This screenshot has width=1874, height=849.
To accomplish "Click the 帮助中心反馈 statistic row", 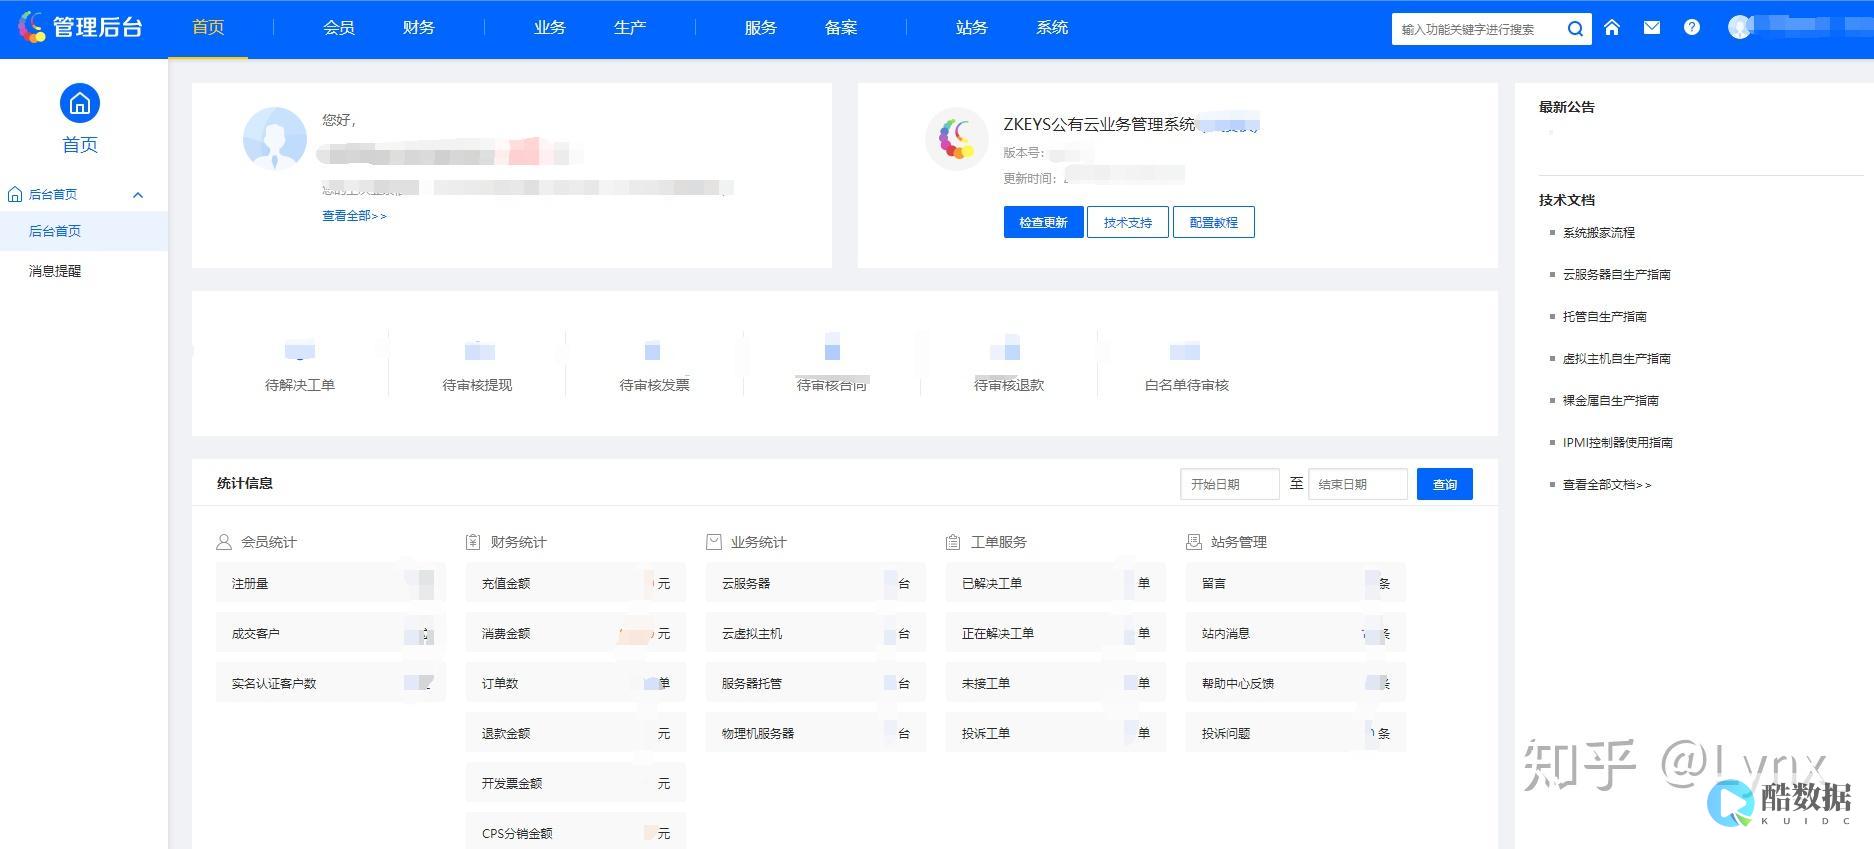I will 1296,683.
